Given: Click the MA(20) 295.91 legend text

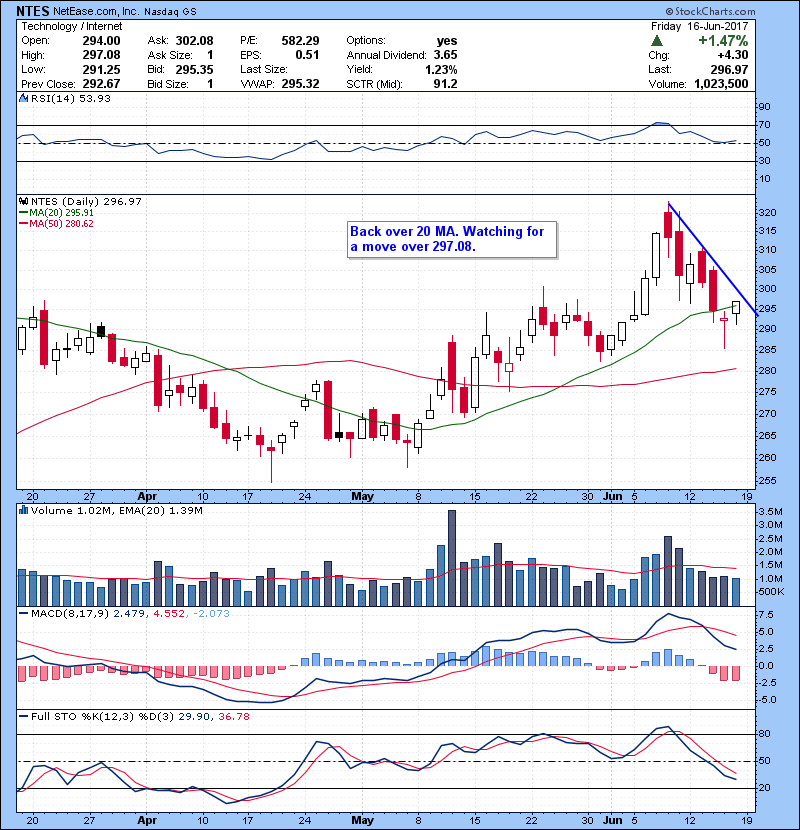Looking at the screenshot, I should click(x=61, y=213).
